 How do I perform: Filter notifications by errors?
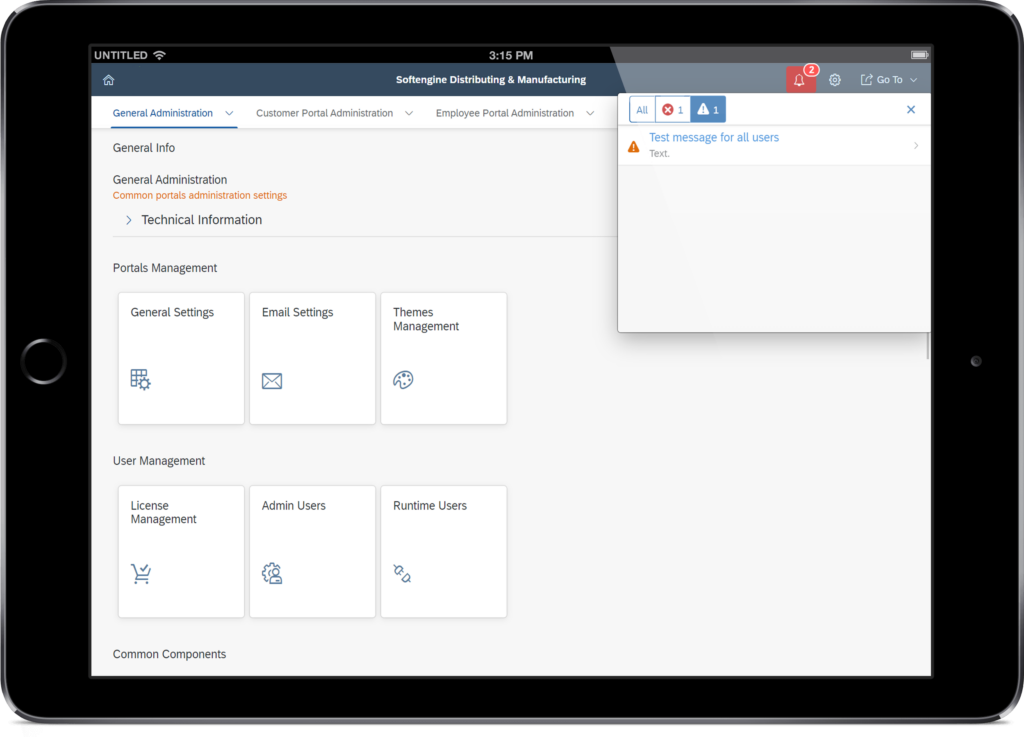coord(673,110)
